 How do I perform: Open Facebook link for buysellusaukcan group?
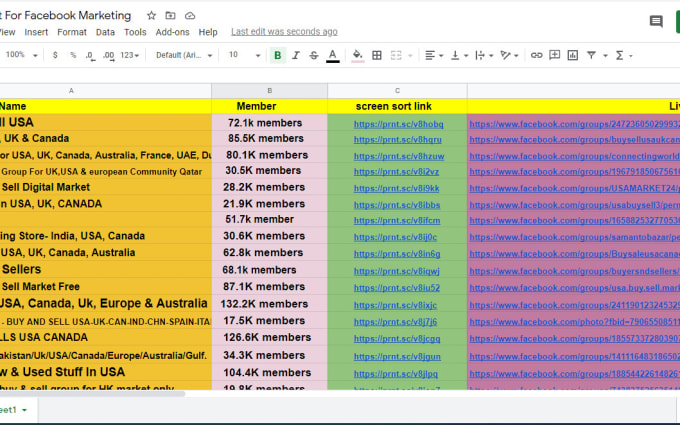point(575,140)
